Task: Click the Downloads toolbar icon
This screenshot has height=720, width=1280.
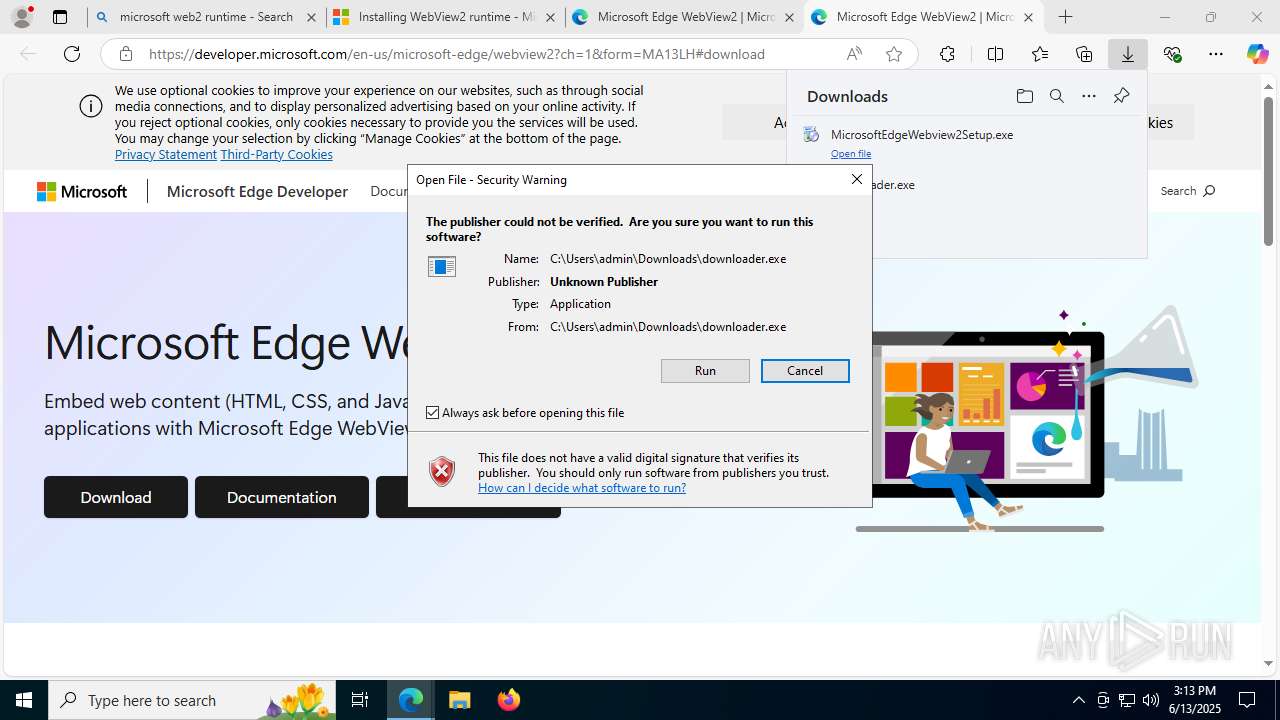Action: click(x=1128, y=54)
